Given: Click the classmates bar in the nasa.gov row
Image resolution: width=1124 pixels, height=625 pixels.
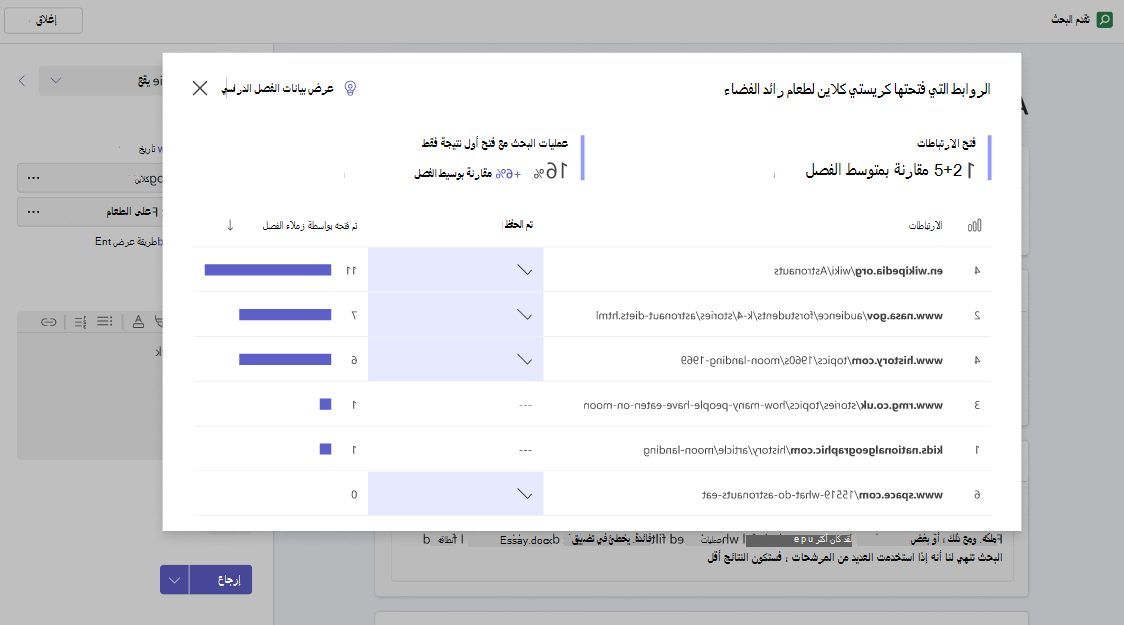Looking at the screenshot, I should click(x=285, y=315).
